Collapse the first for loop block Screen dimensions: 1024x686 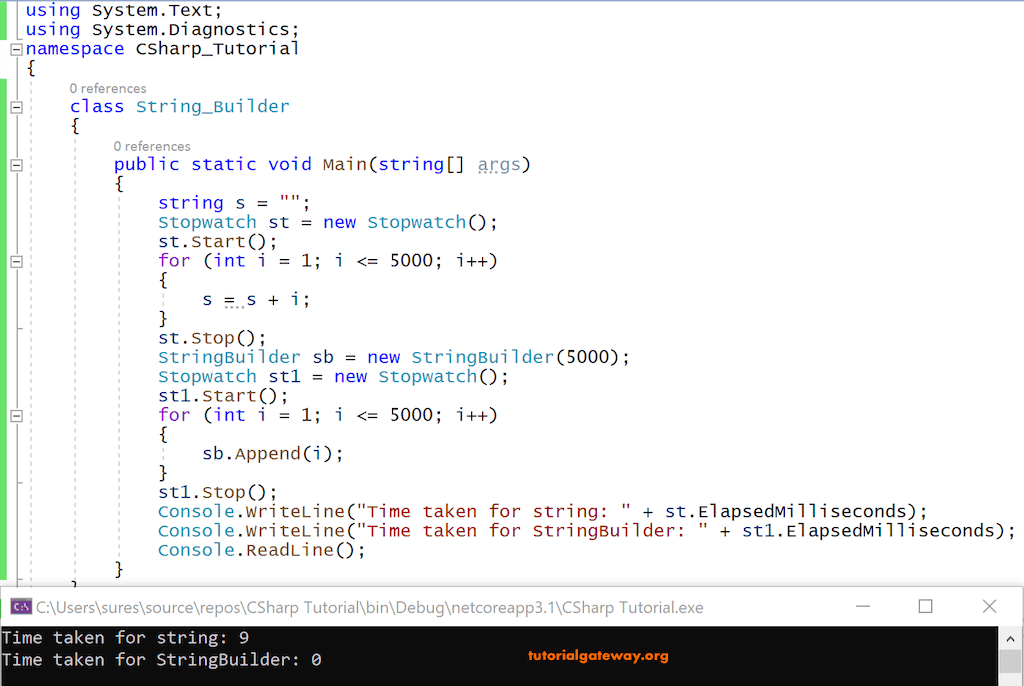tap(14, 260)
